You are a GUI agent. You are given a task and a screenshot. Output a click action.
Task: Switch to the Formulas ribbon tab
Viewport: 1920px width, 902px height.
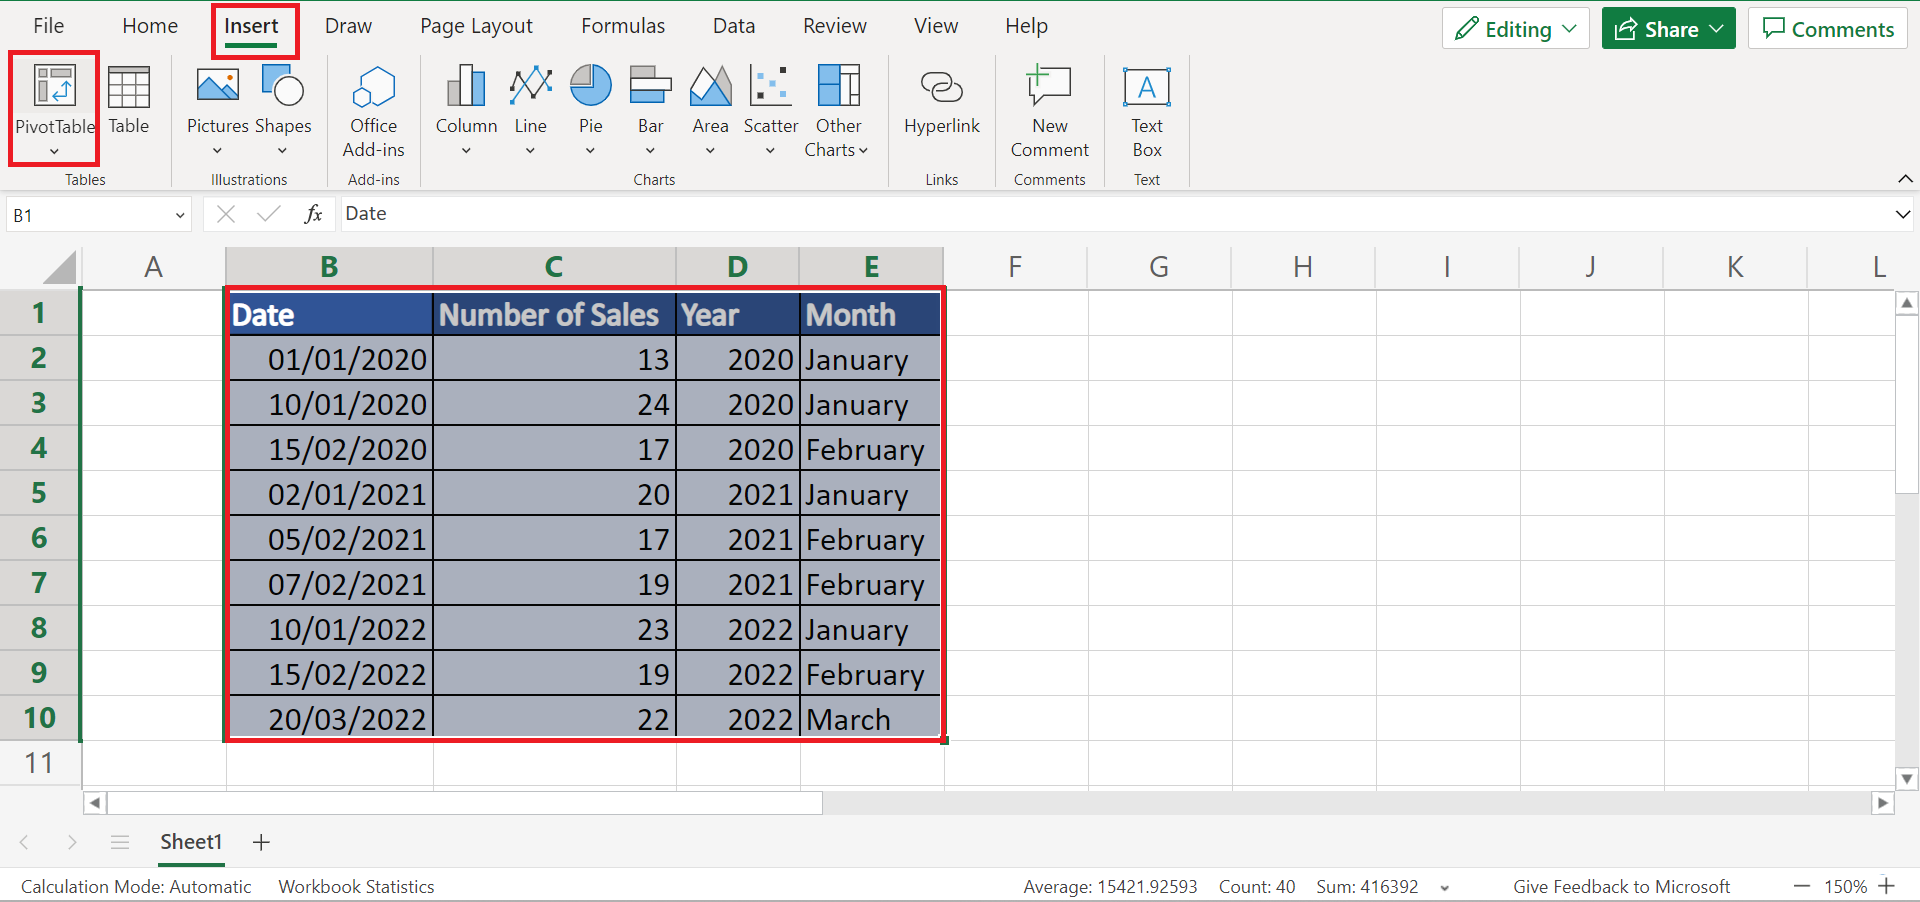pos(622,25)
